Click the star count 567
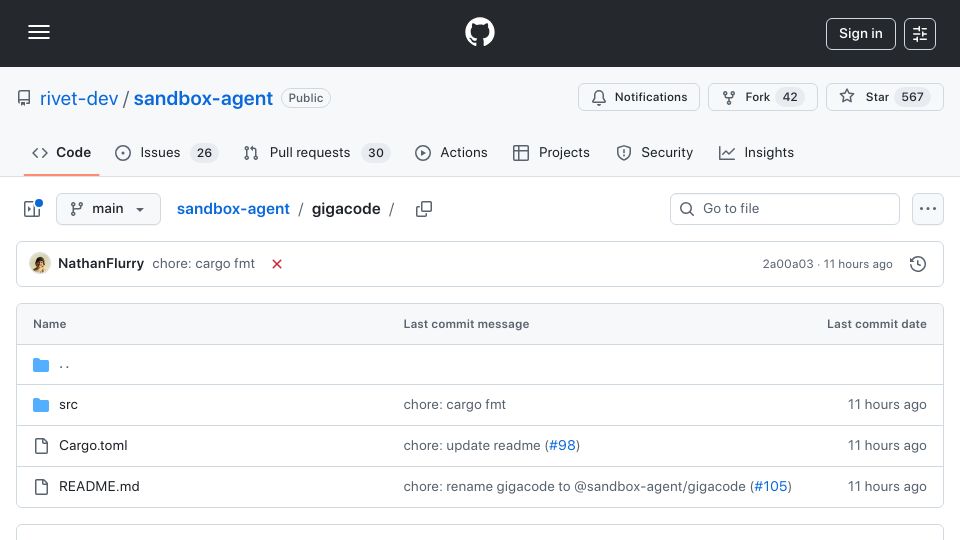This screenshot has width=960, height=540. 912,97
